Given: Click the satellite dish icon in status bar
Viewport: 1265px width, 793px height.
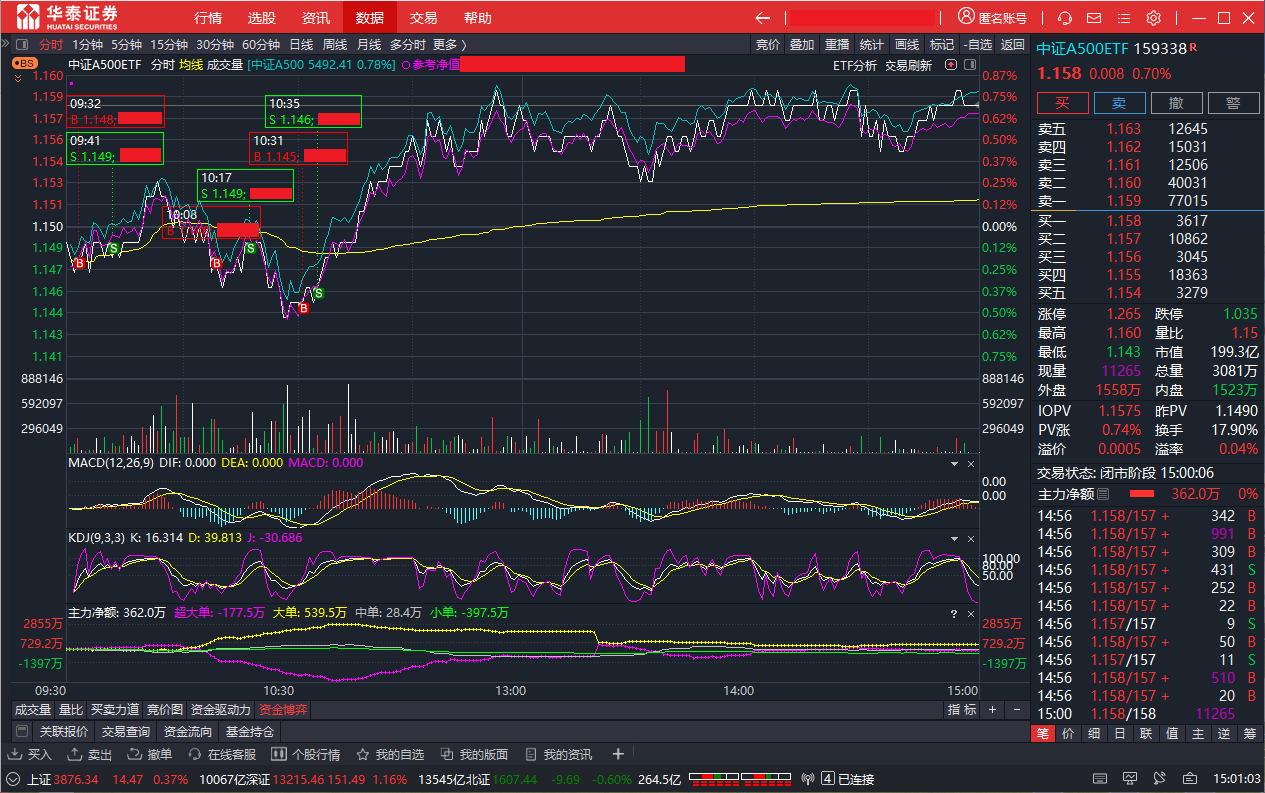Looking at the screenshot, I should coord(809,779).
